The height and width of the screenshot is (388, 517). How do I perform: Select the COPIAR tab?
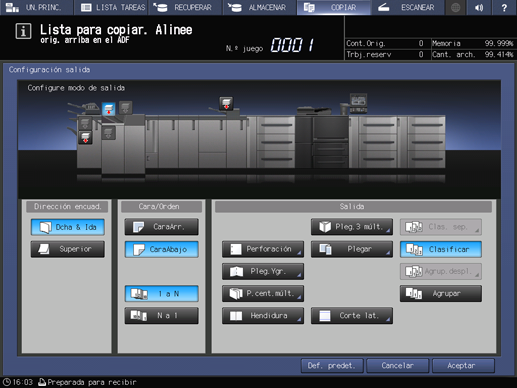pyautogui.click(x=334, y=7)
